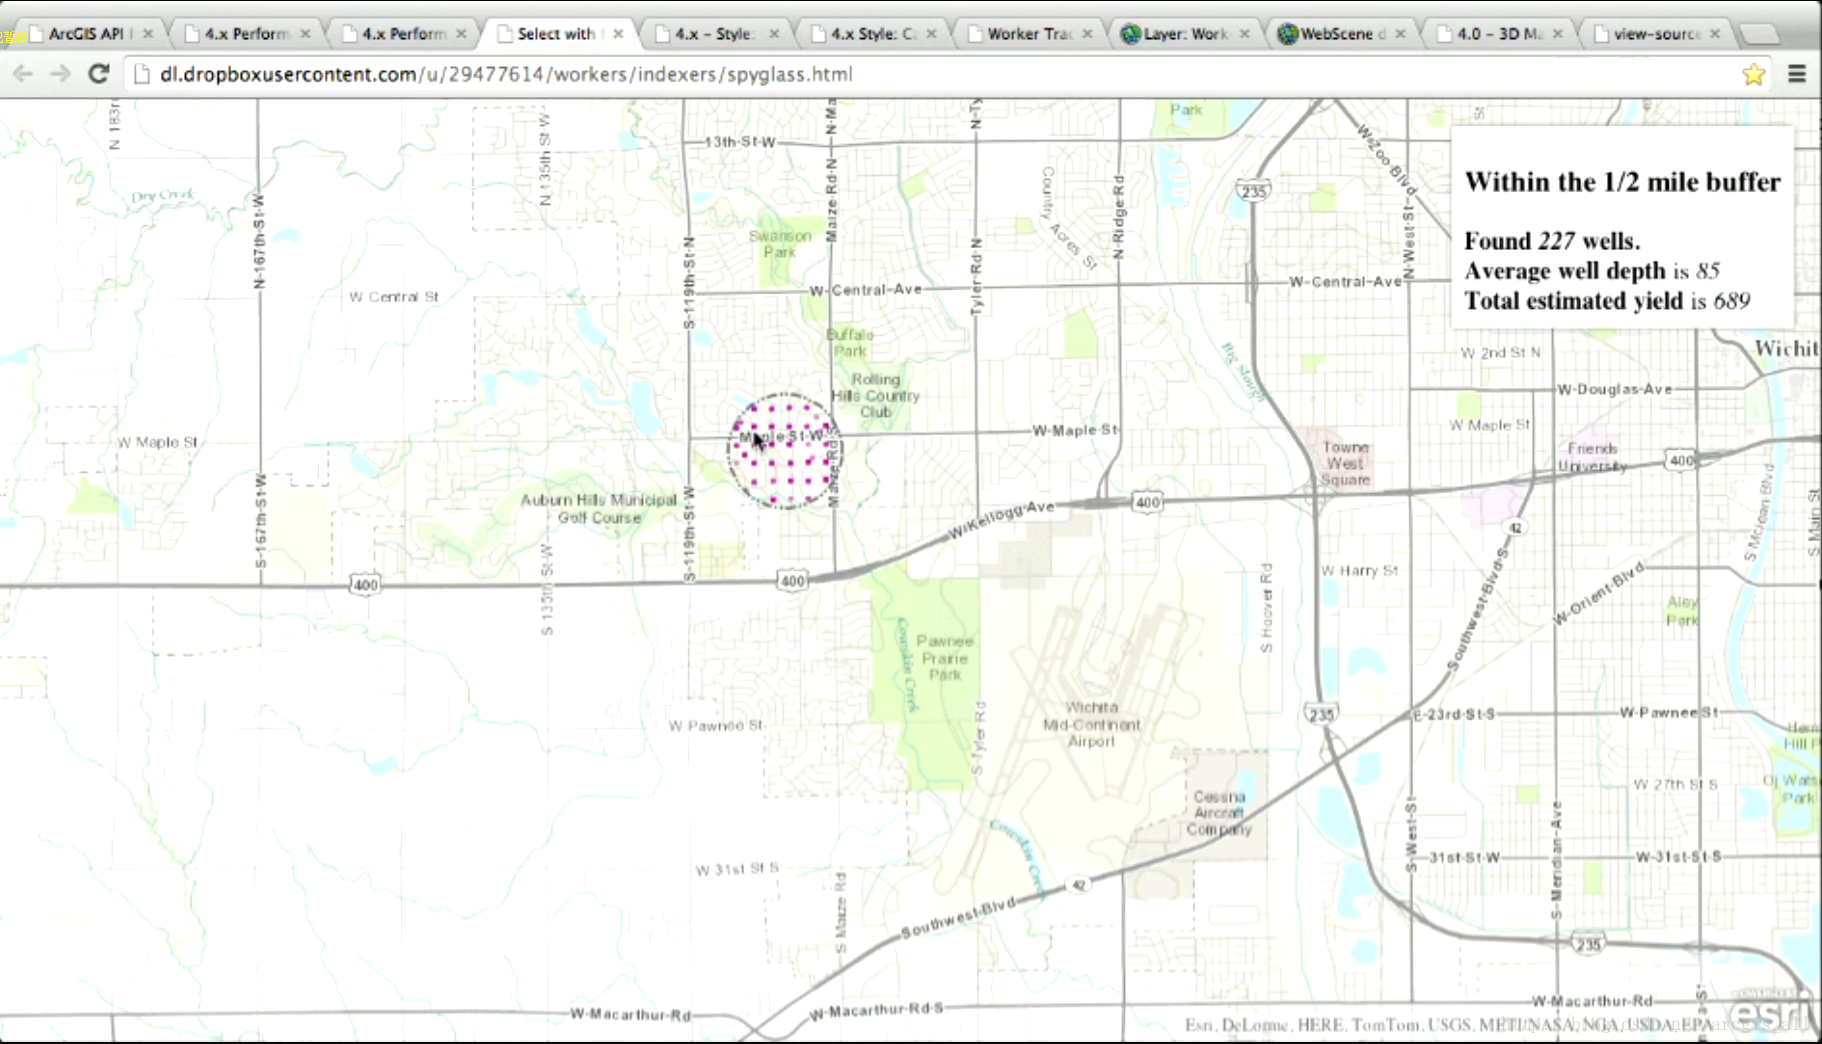This screenshot has height=1044, width=1822.
Task: Close the ArcGIS API tab
Action: (148, 33)
